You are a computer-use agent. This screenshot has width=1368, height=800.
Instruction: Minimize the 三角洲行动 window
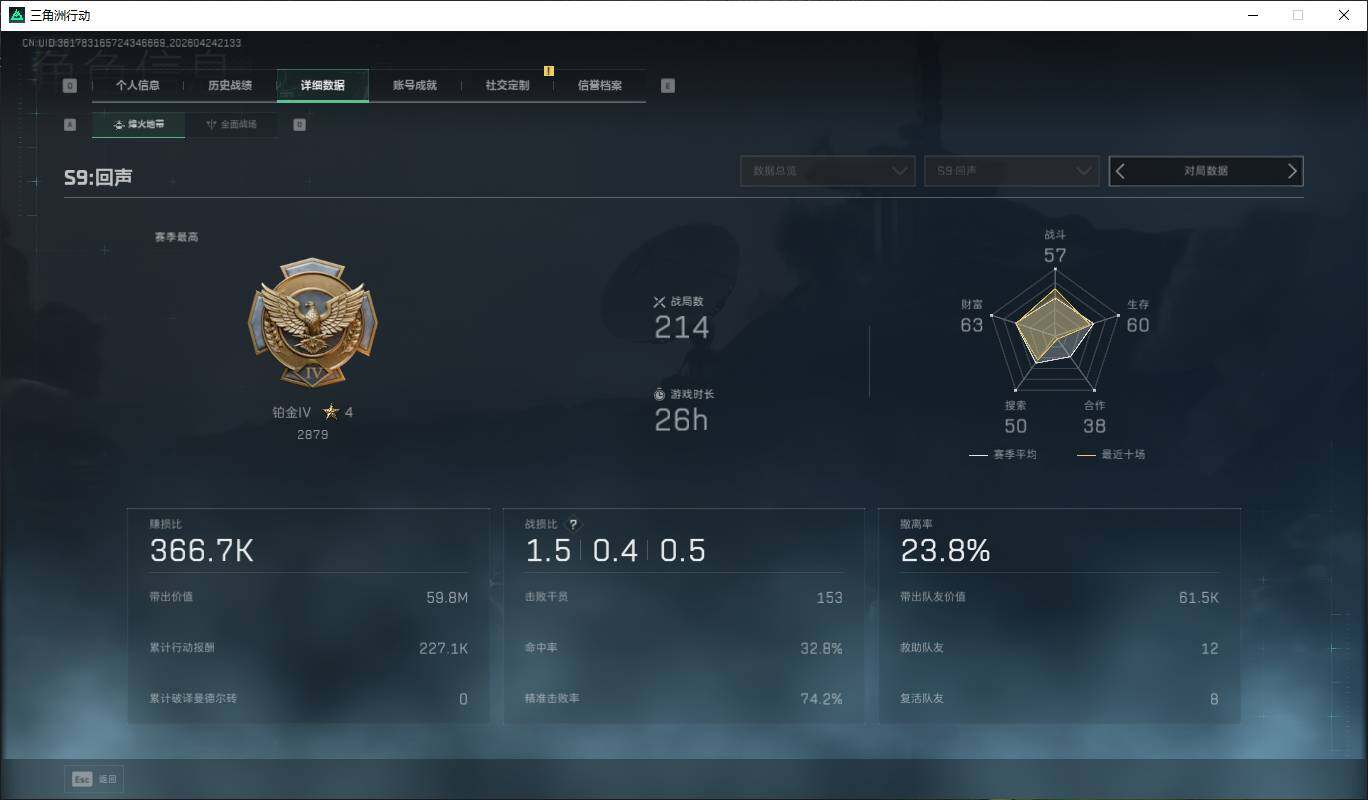[x=1253, y=15]
